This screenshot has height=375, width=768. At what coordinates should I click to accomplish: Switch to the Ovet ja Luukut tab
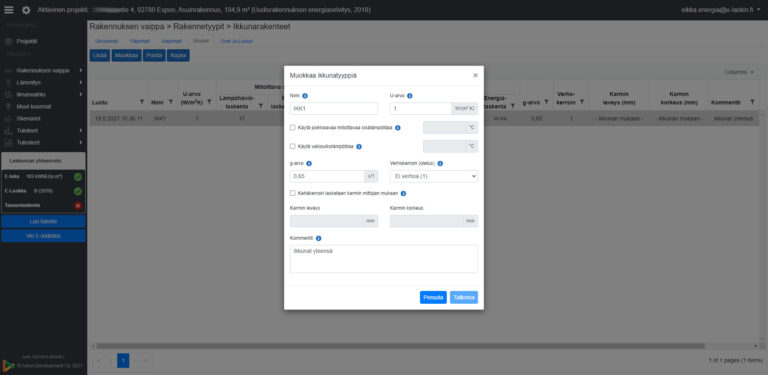pyautogui.click(x=237, y=41)
